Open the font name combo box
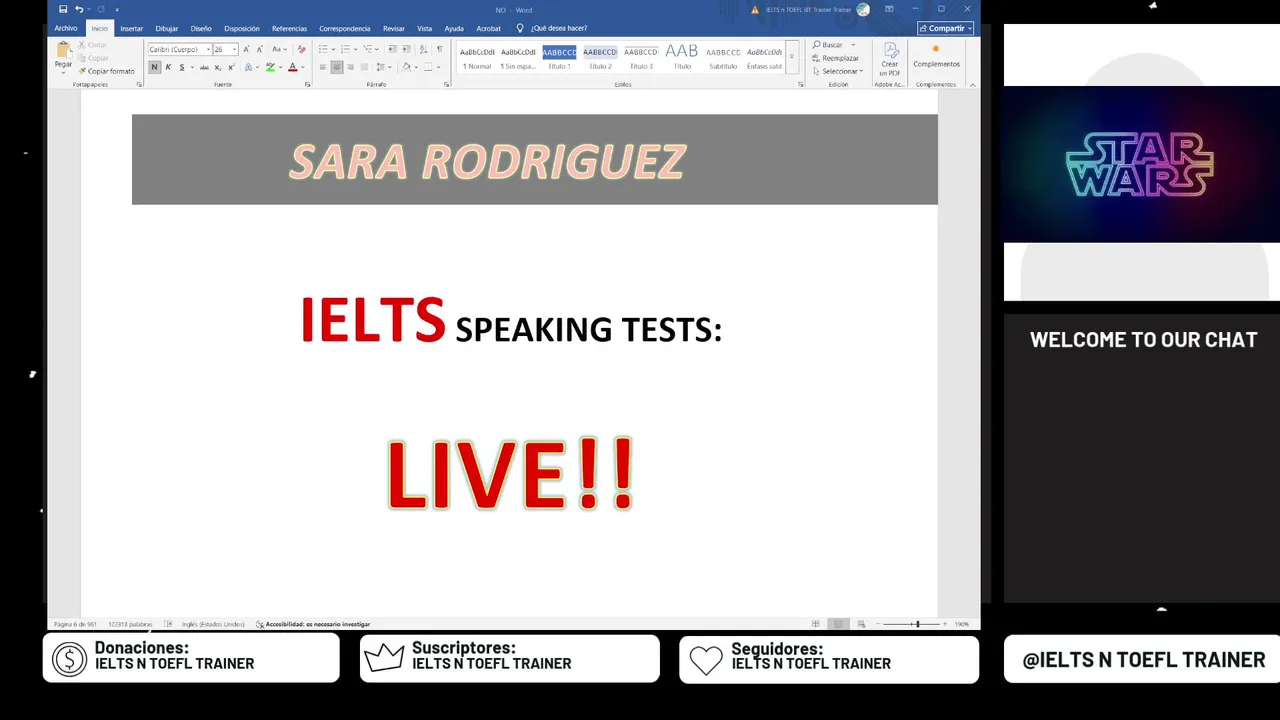 [x=179, y=49]
